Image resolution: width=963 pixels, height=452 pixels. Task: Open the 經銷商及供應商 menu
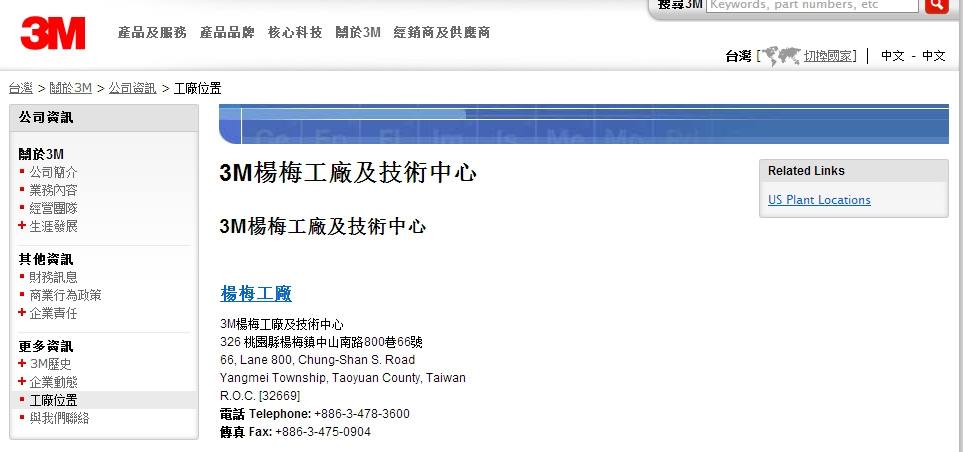[x=442, y=33]
